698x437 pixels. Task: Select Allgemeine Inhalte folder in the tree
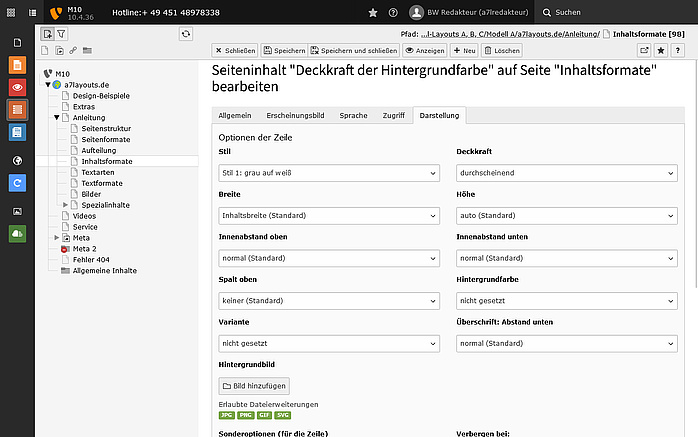pos(105,271)
